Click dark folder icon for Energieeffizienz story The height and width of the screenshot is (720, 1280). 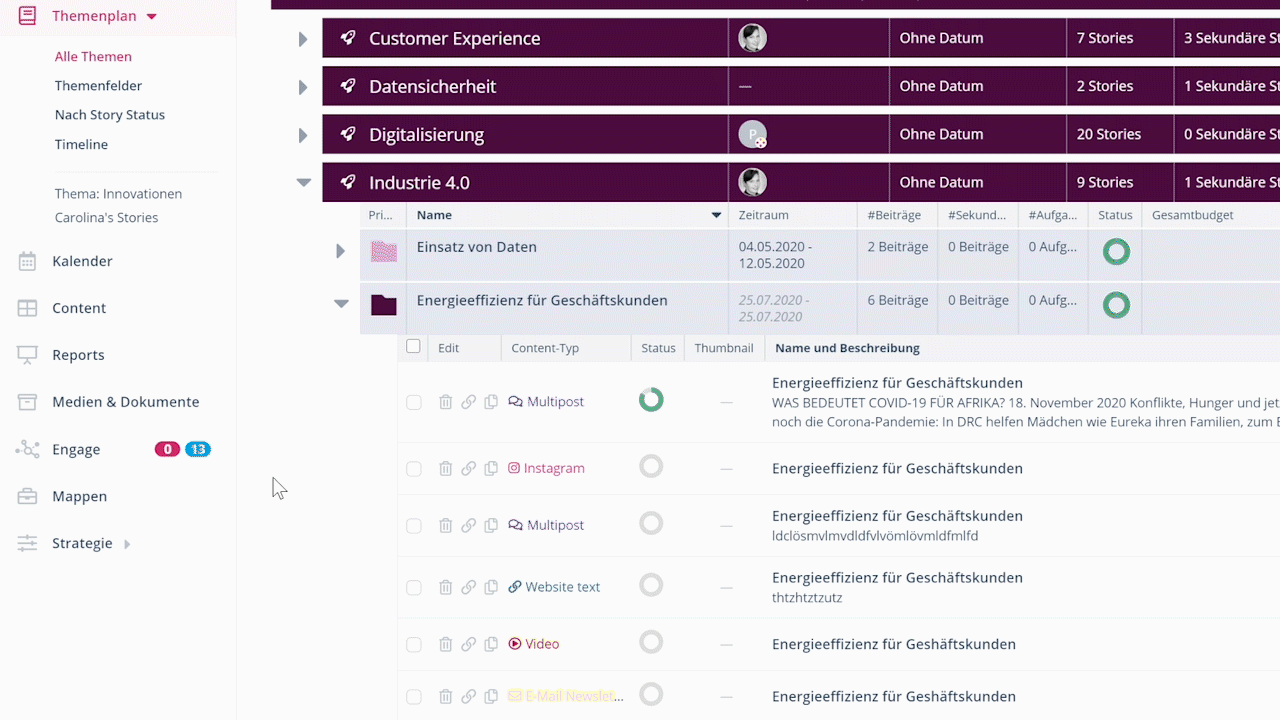point(383,305)
